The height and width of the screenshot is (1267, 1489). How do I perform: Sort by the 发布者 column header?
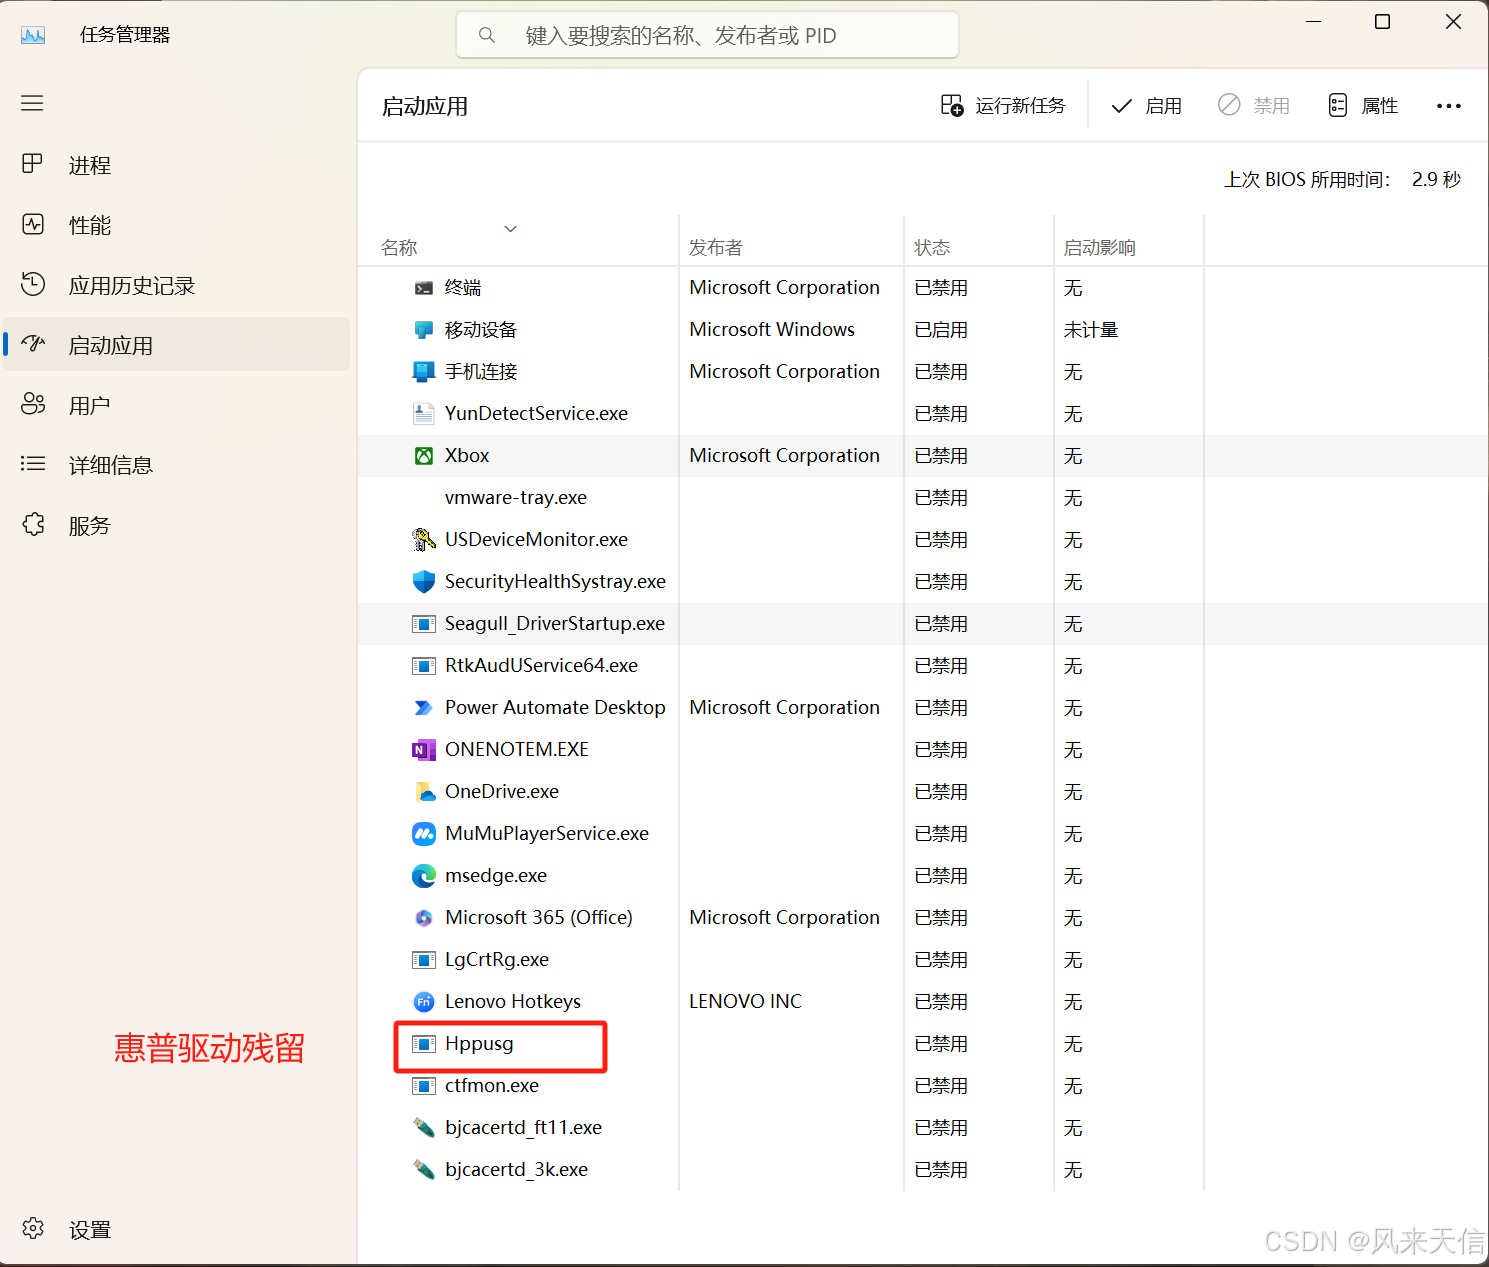pyautogui.click(x=716, y=248)
